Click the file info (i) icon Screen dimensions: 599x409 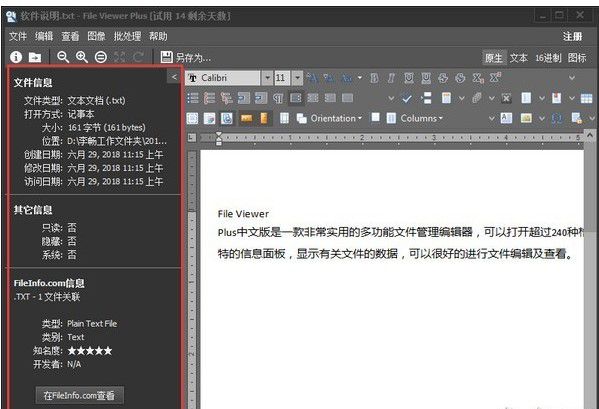pos(16,57)
